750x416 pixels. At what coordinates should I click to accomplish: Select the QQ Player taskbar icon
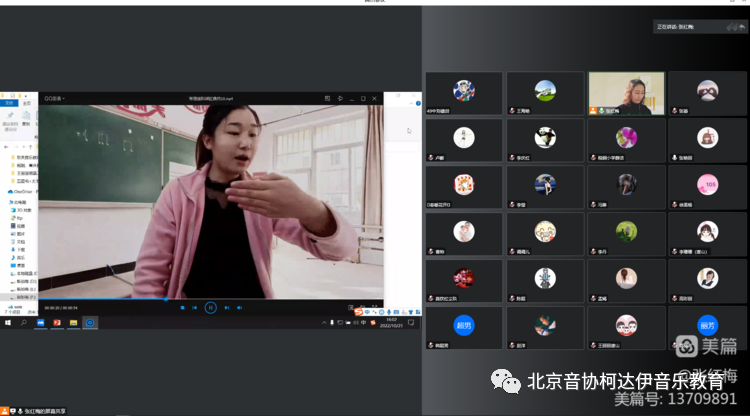[x=89, y=323]
